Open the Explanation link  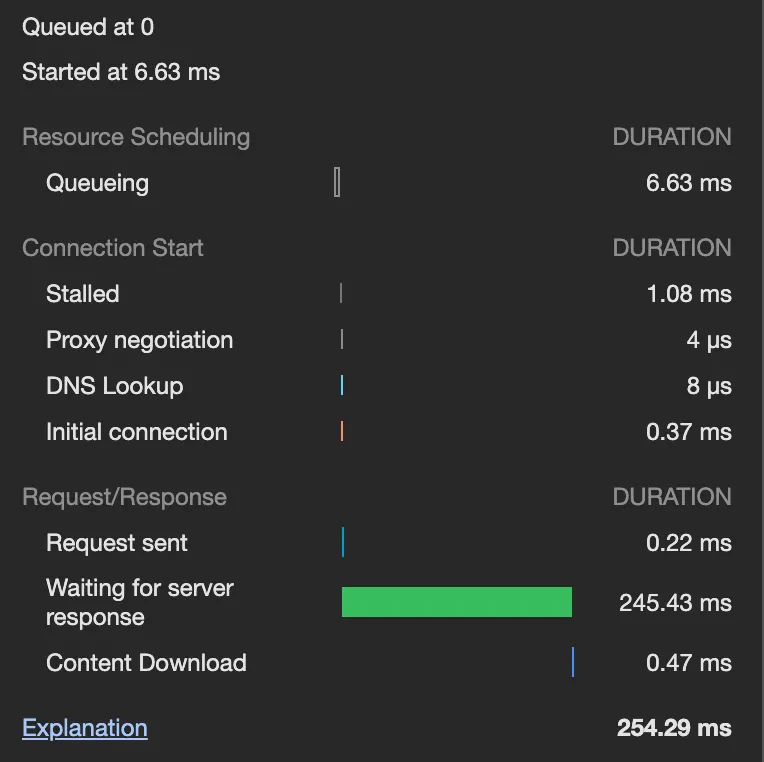coord(85,728)
